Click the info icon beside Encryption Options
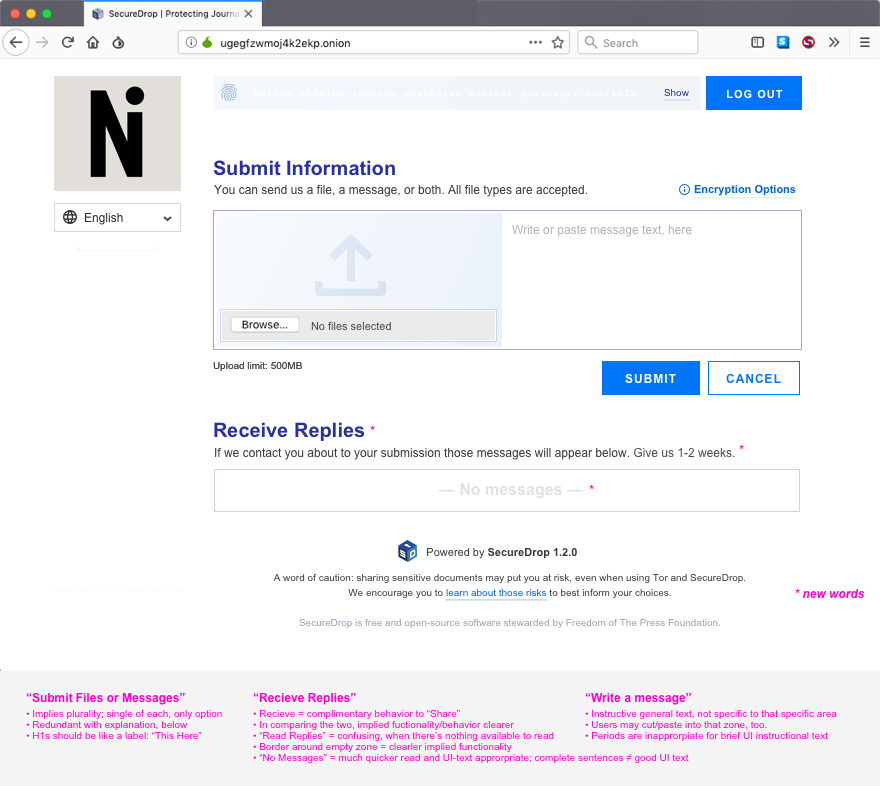 pos(684,190)
